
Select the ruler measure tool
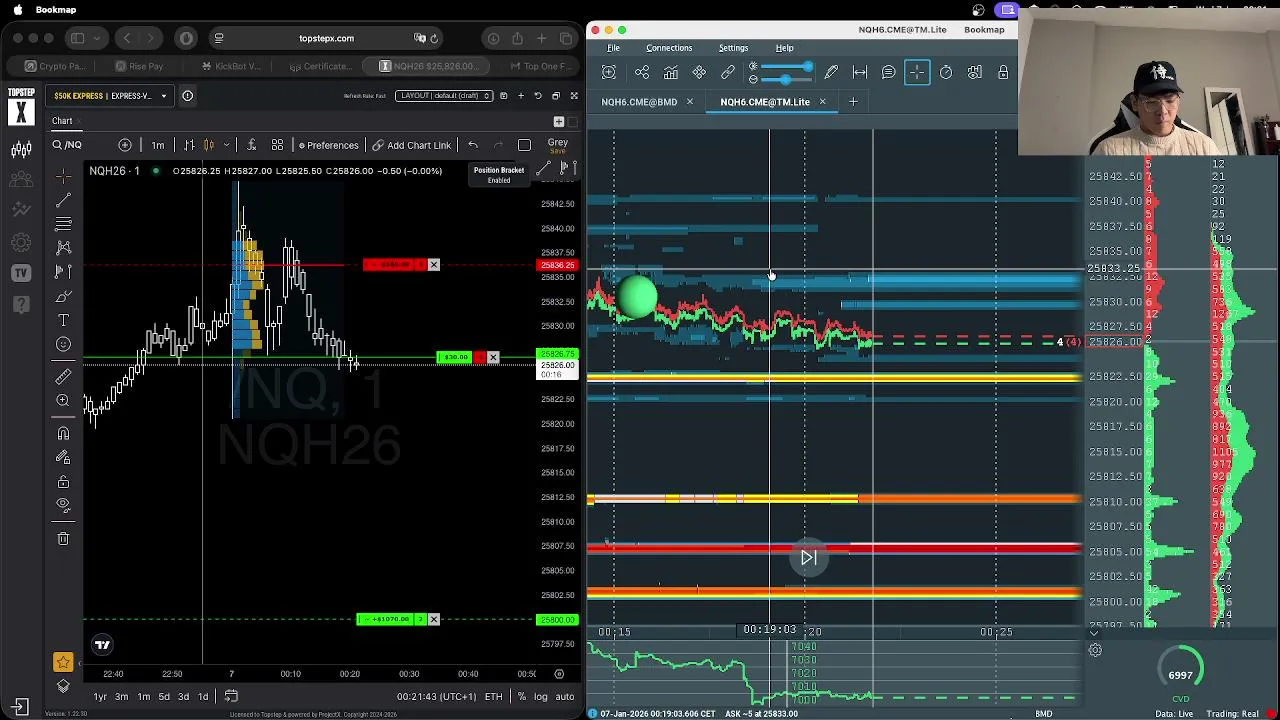coord(63,376)
